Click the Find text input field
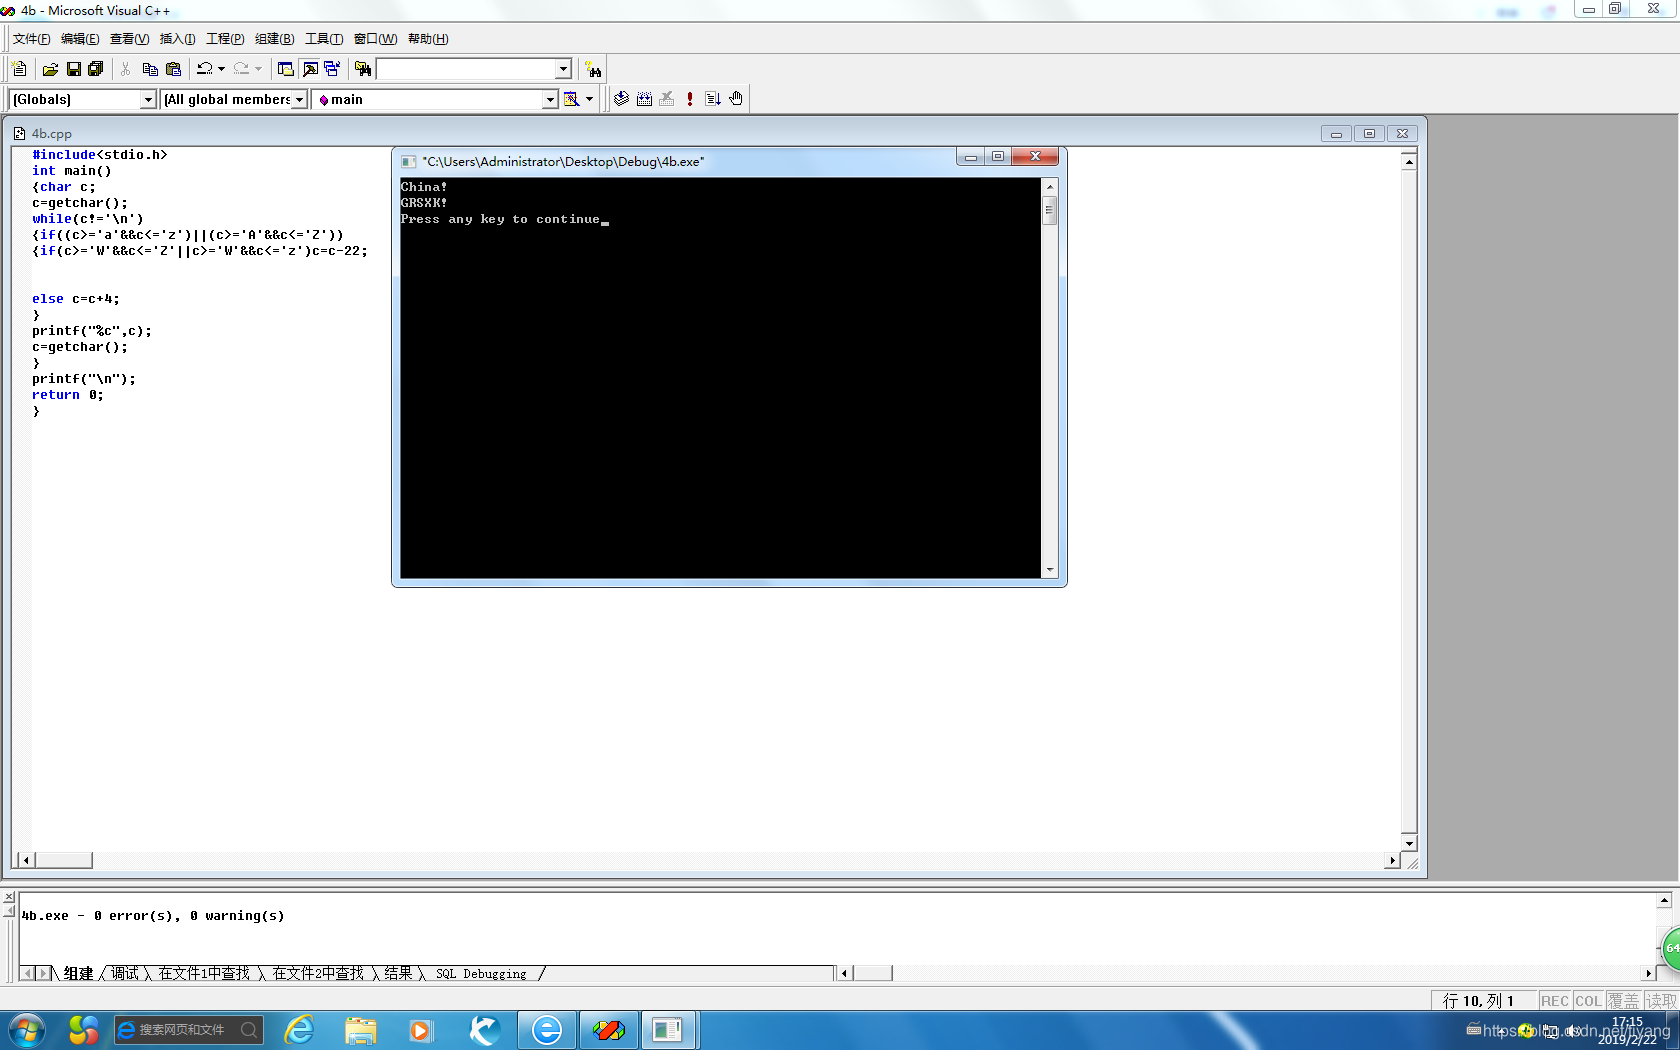This screenshot has width=1680, height=1050. pos(465,69)
